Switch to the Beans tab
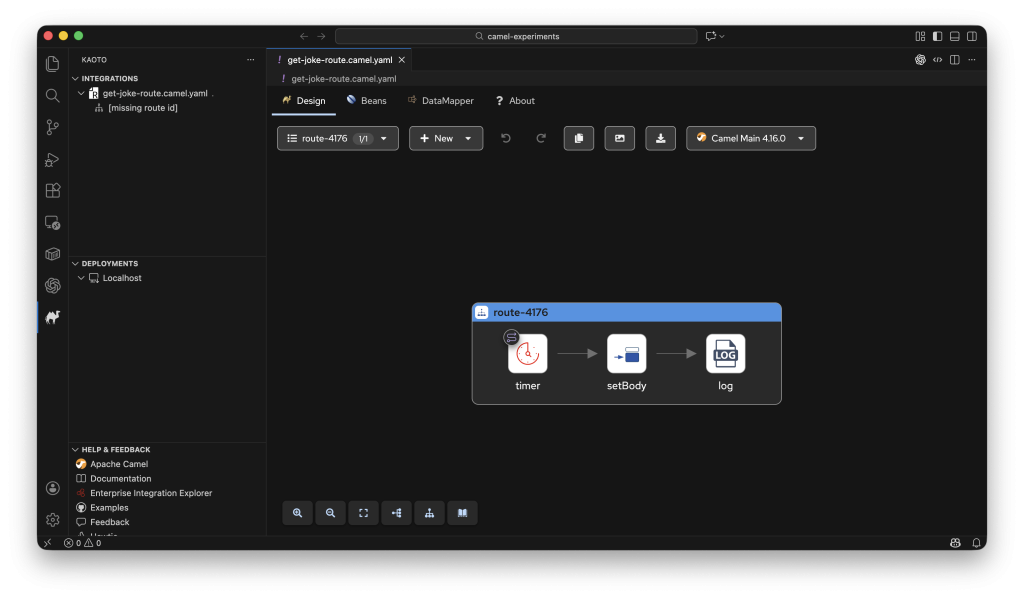The image size is (1024, 599). point(366,101)
